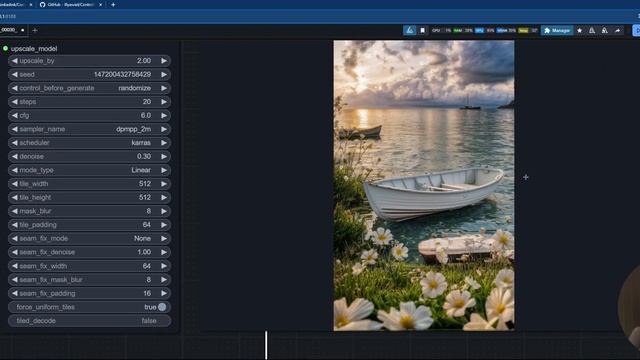
Task: Increase mask_blur with right arrow
Action: (164, 211)
